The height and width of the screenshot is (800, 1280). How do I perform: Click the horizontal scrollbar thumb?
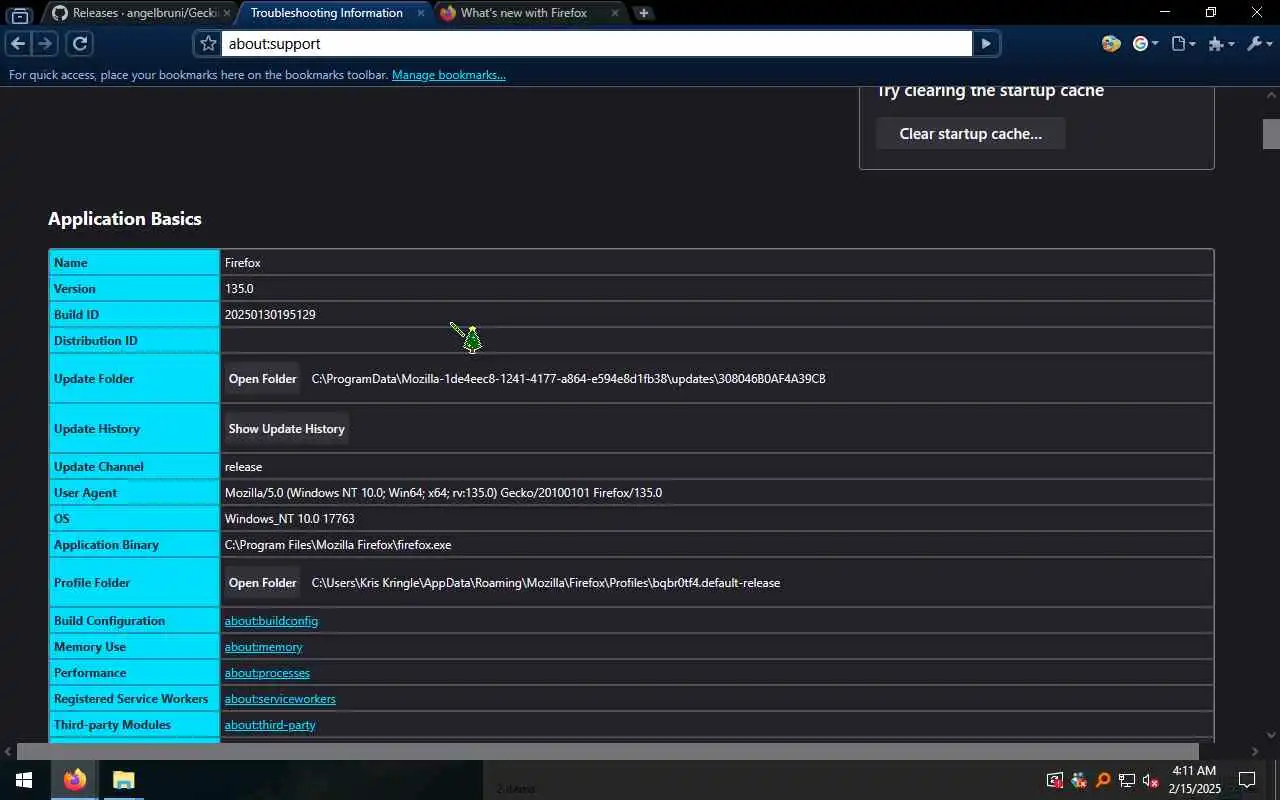[607, 751]
